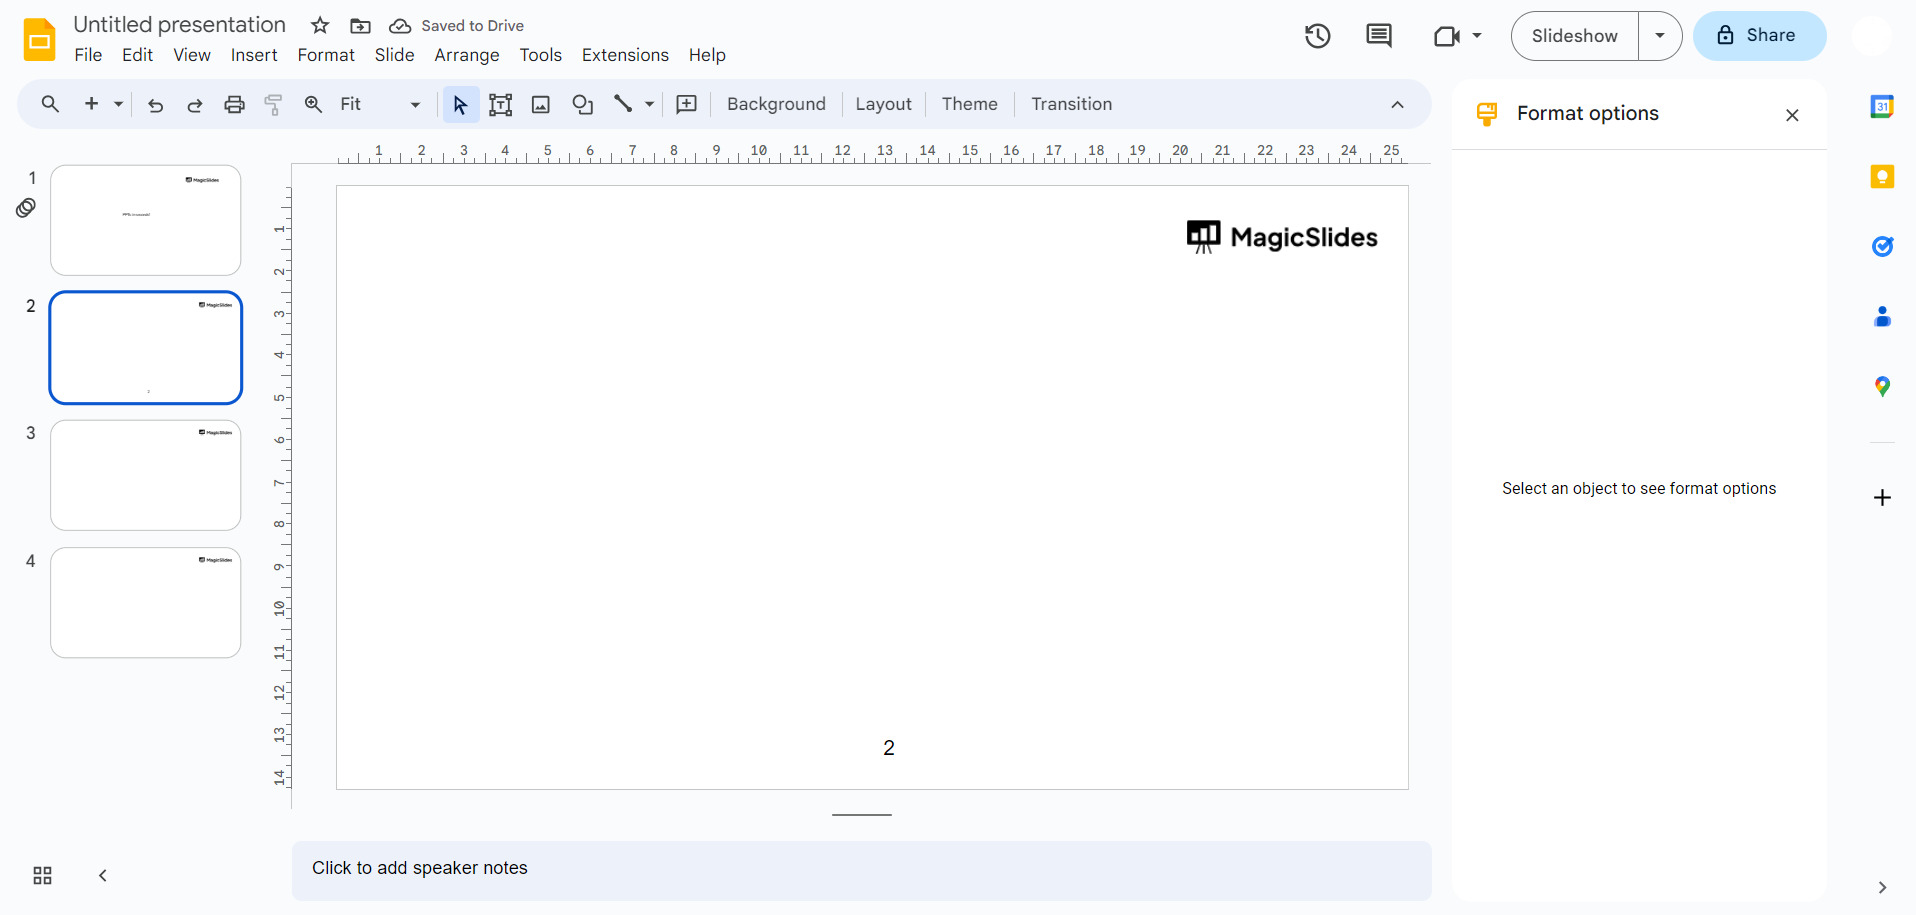The width and height of the screenshot is (1916, 915).
Task: Start the Slideshow
Action: 1575,36
